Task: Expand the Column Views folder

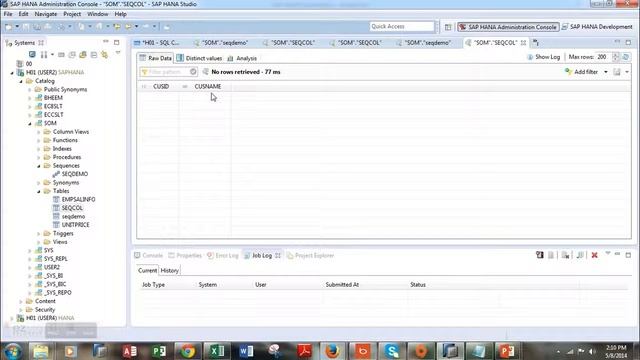Action: [39, 132]
